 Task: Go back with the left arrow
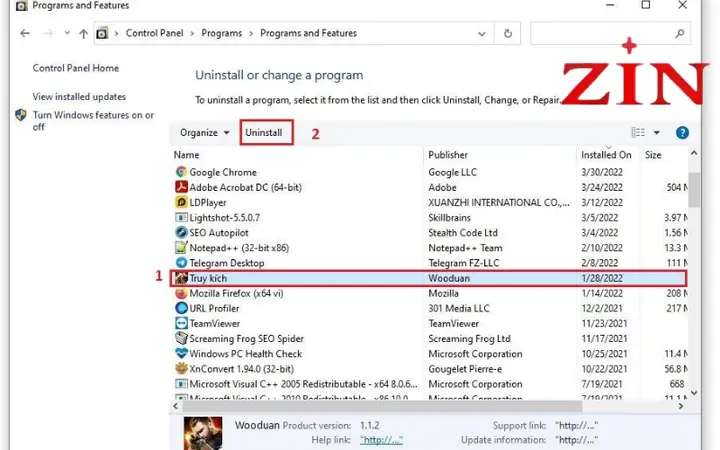[25, 34]
